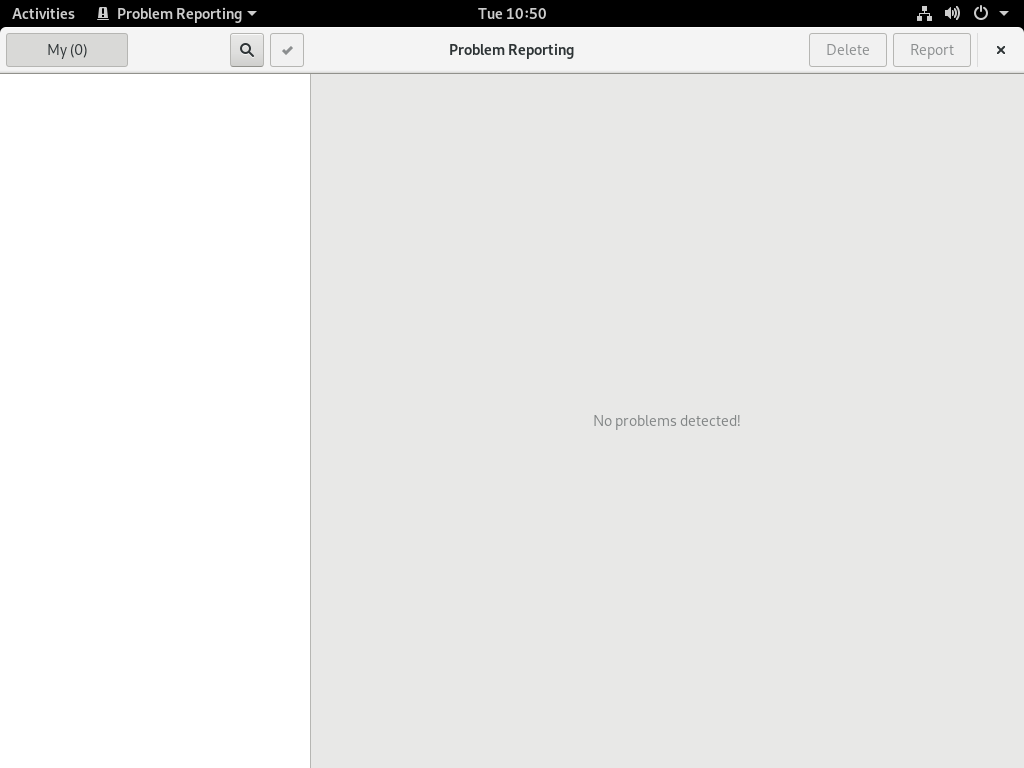Close the Problem Reporting window
1024x768 pixels.
coord(1000,50)
